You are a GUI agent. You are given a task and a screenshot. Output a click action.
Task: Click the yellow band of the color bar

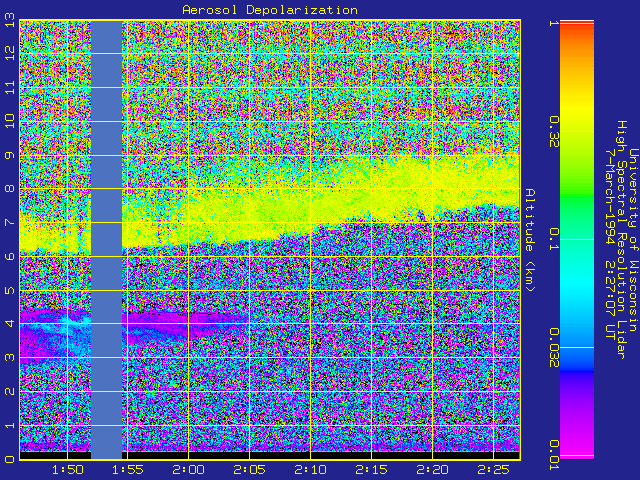click(577, 110)
